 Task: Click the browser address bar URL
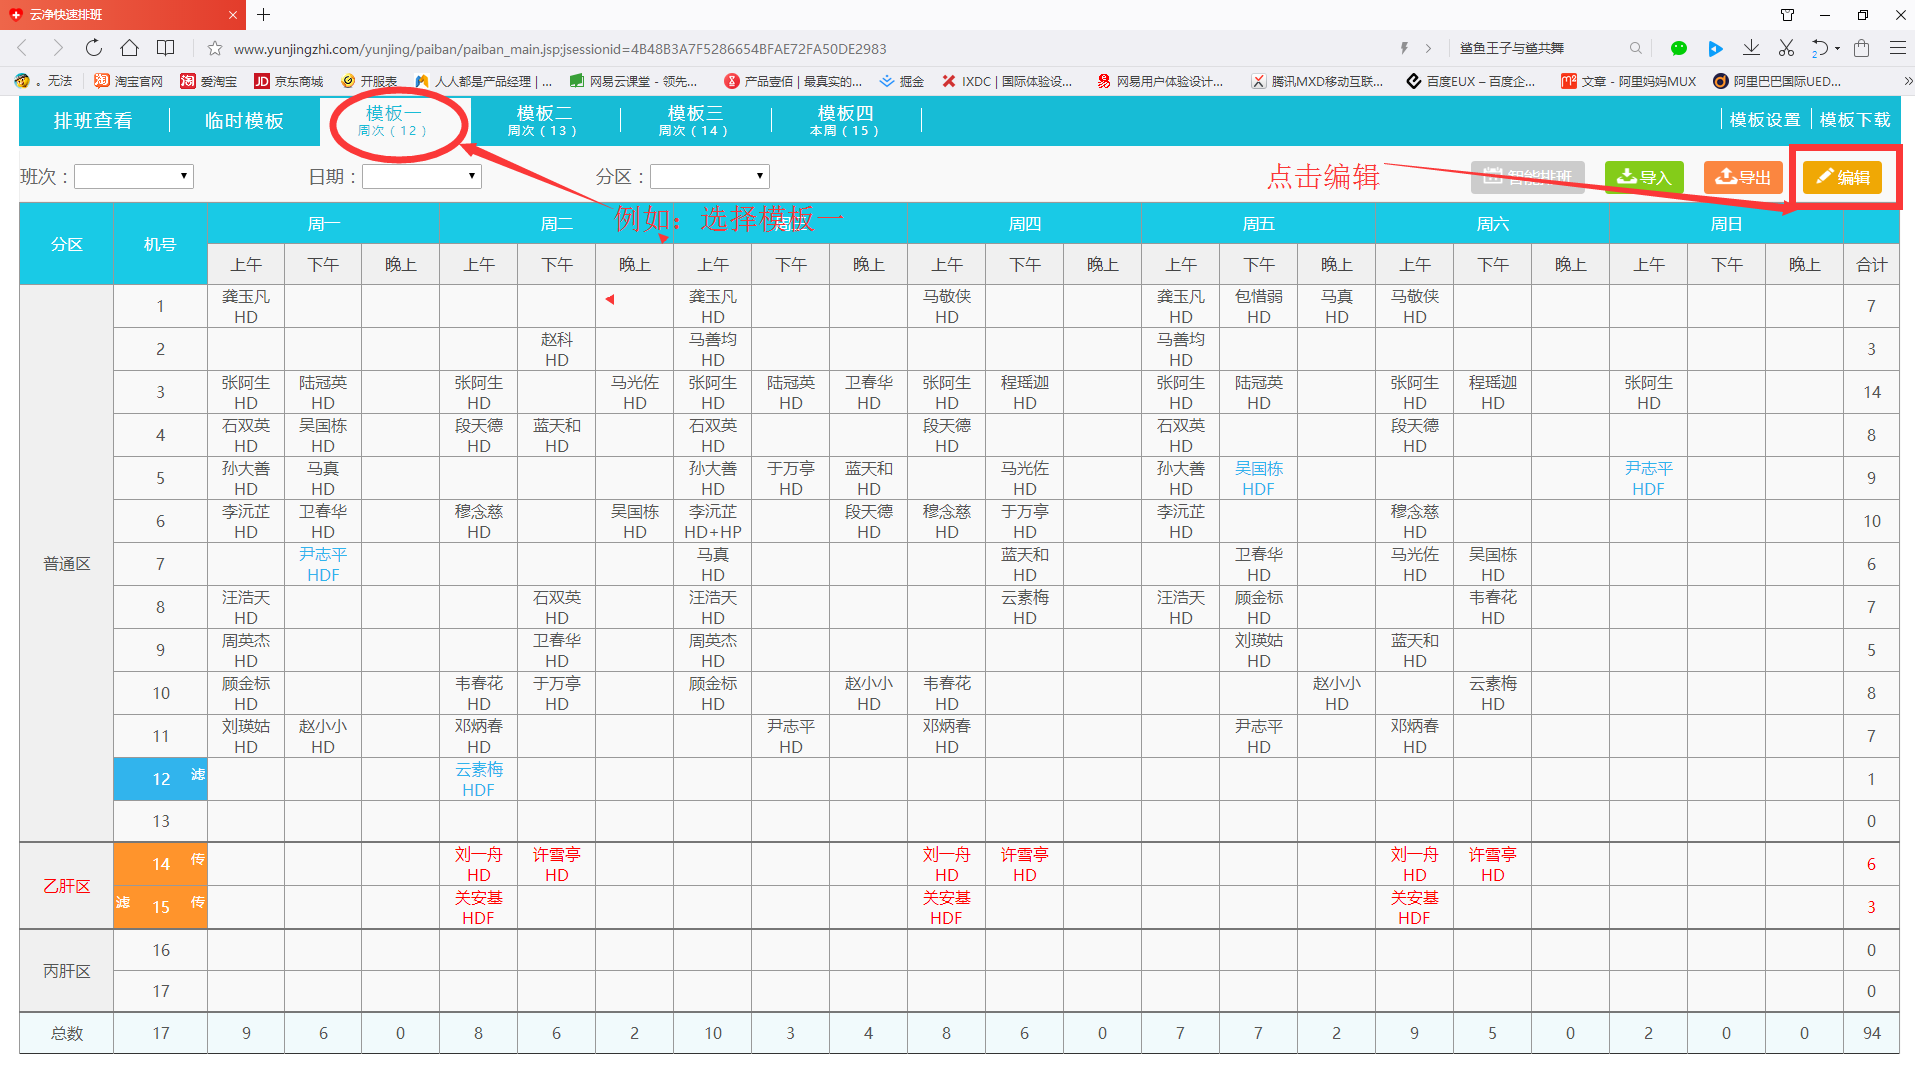click(x=560, y=49)
